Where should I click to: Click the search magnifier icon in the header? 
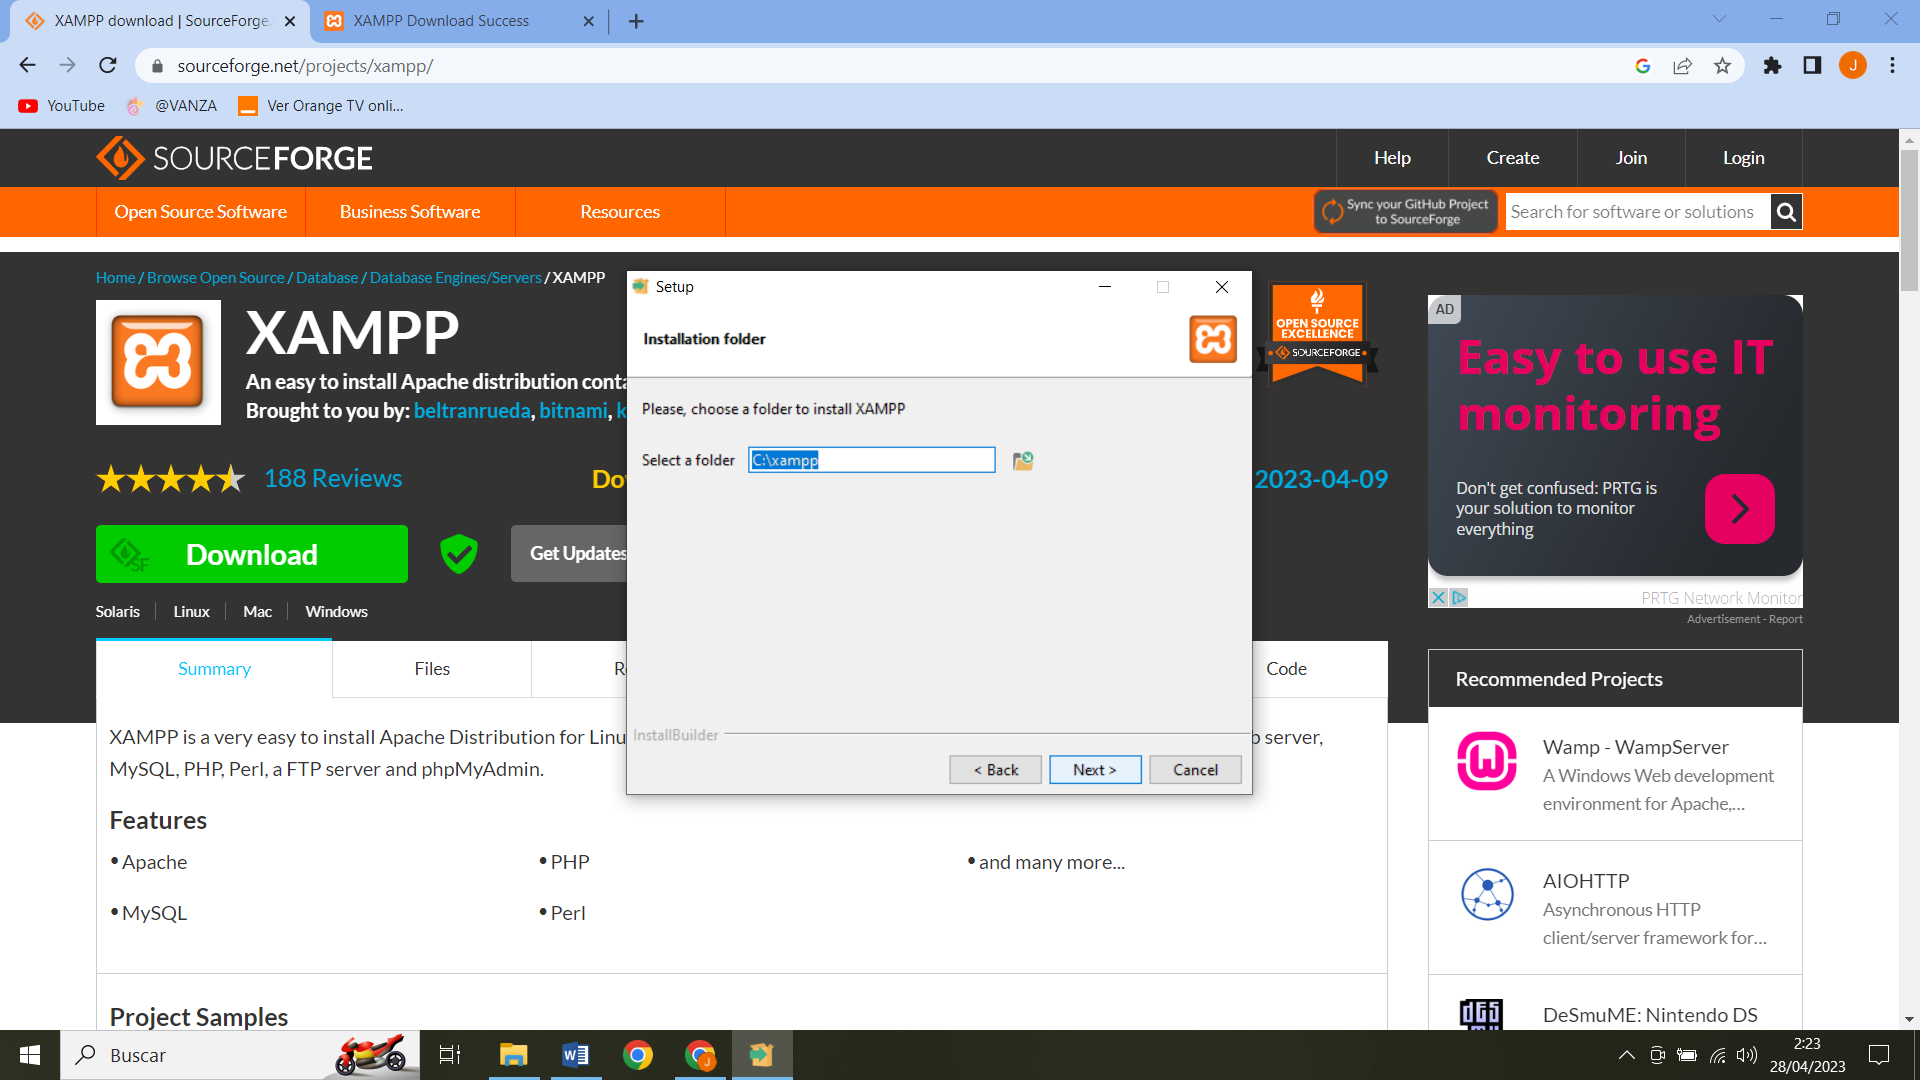click(1786, 211)
